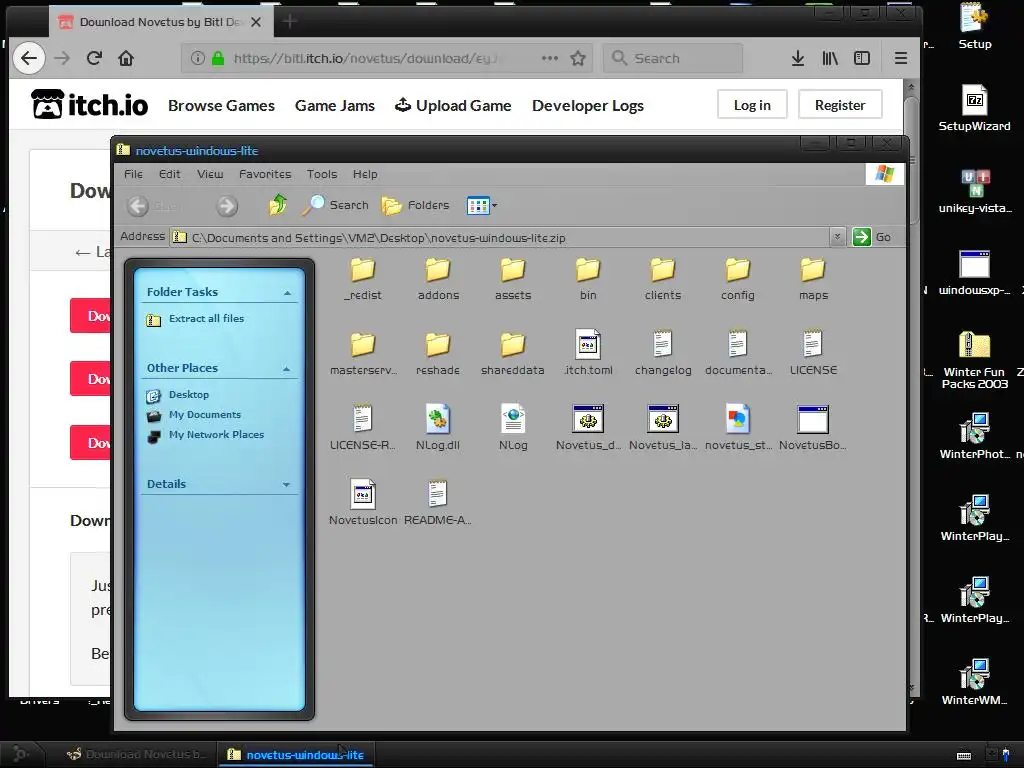Open the Firefox hamburger menu

pyautogui.click(x=901, y=58)
